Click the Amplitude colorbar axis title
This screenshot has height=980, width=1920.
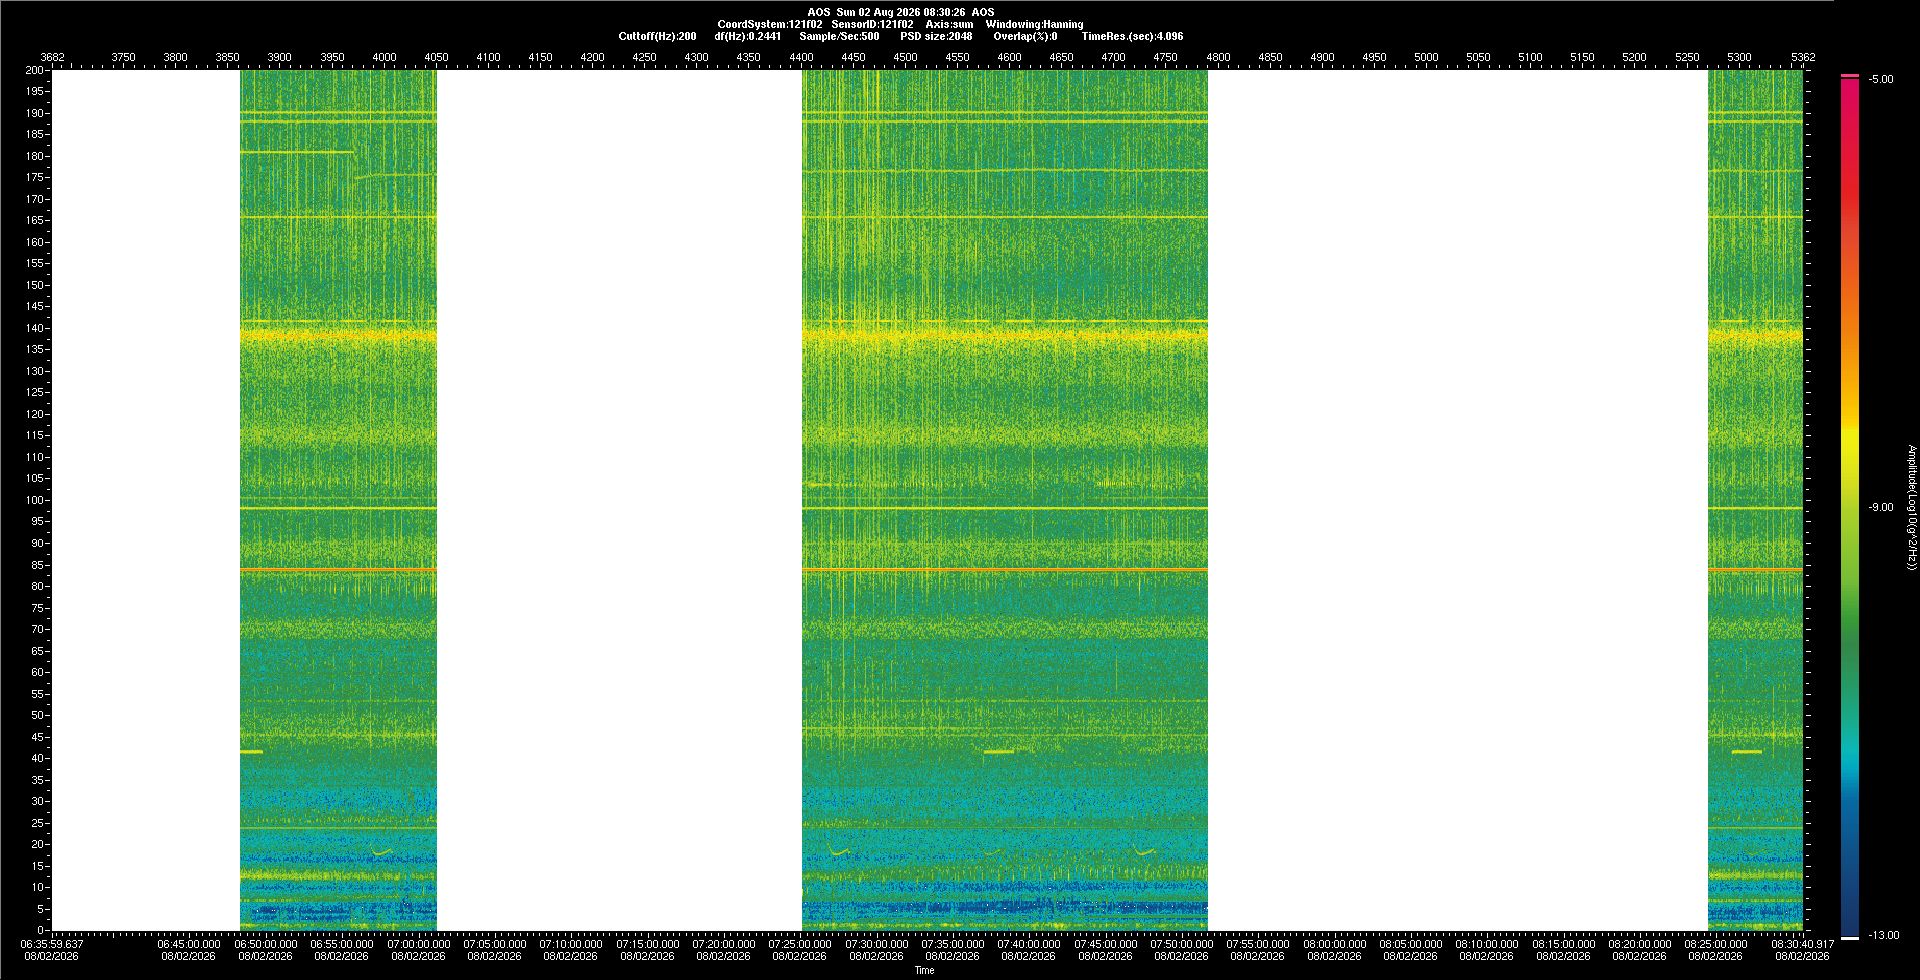click(x=1911, y=507)
